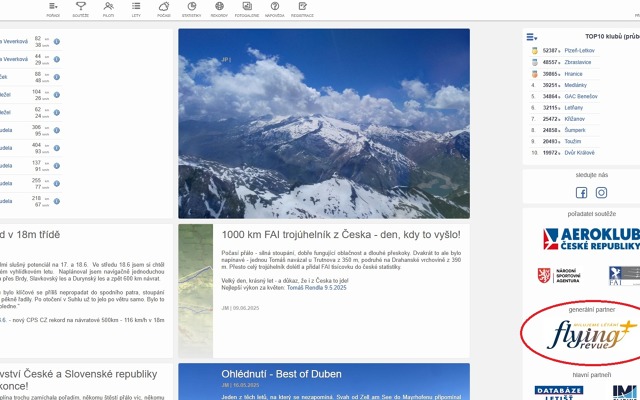Open the Registrace edit icon
This screenshot has height=400, width=640.
pyautogui.click(x=302, y=6)
